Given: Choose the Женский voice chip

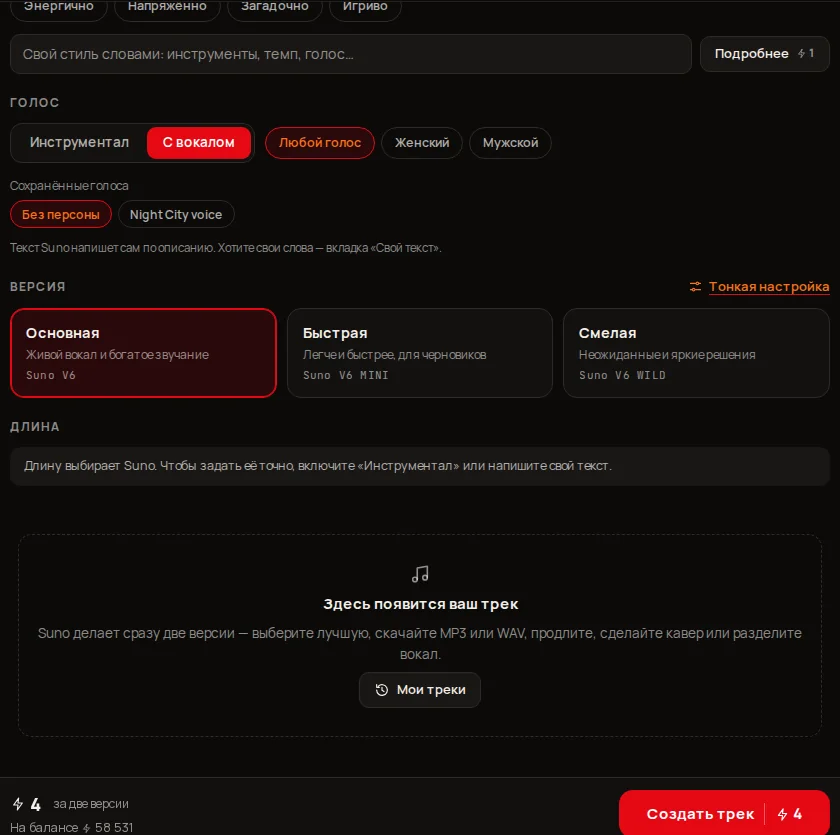Looking at the screenshot, I should tap(422, 143).
